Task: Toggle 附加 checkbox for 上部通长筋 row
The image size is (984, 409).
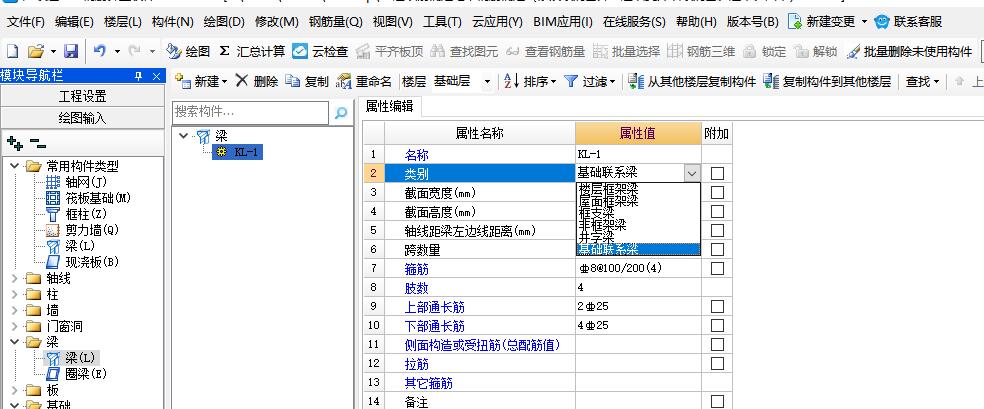Action: coord(717,307)
